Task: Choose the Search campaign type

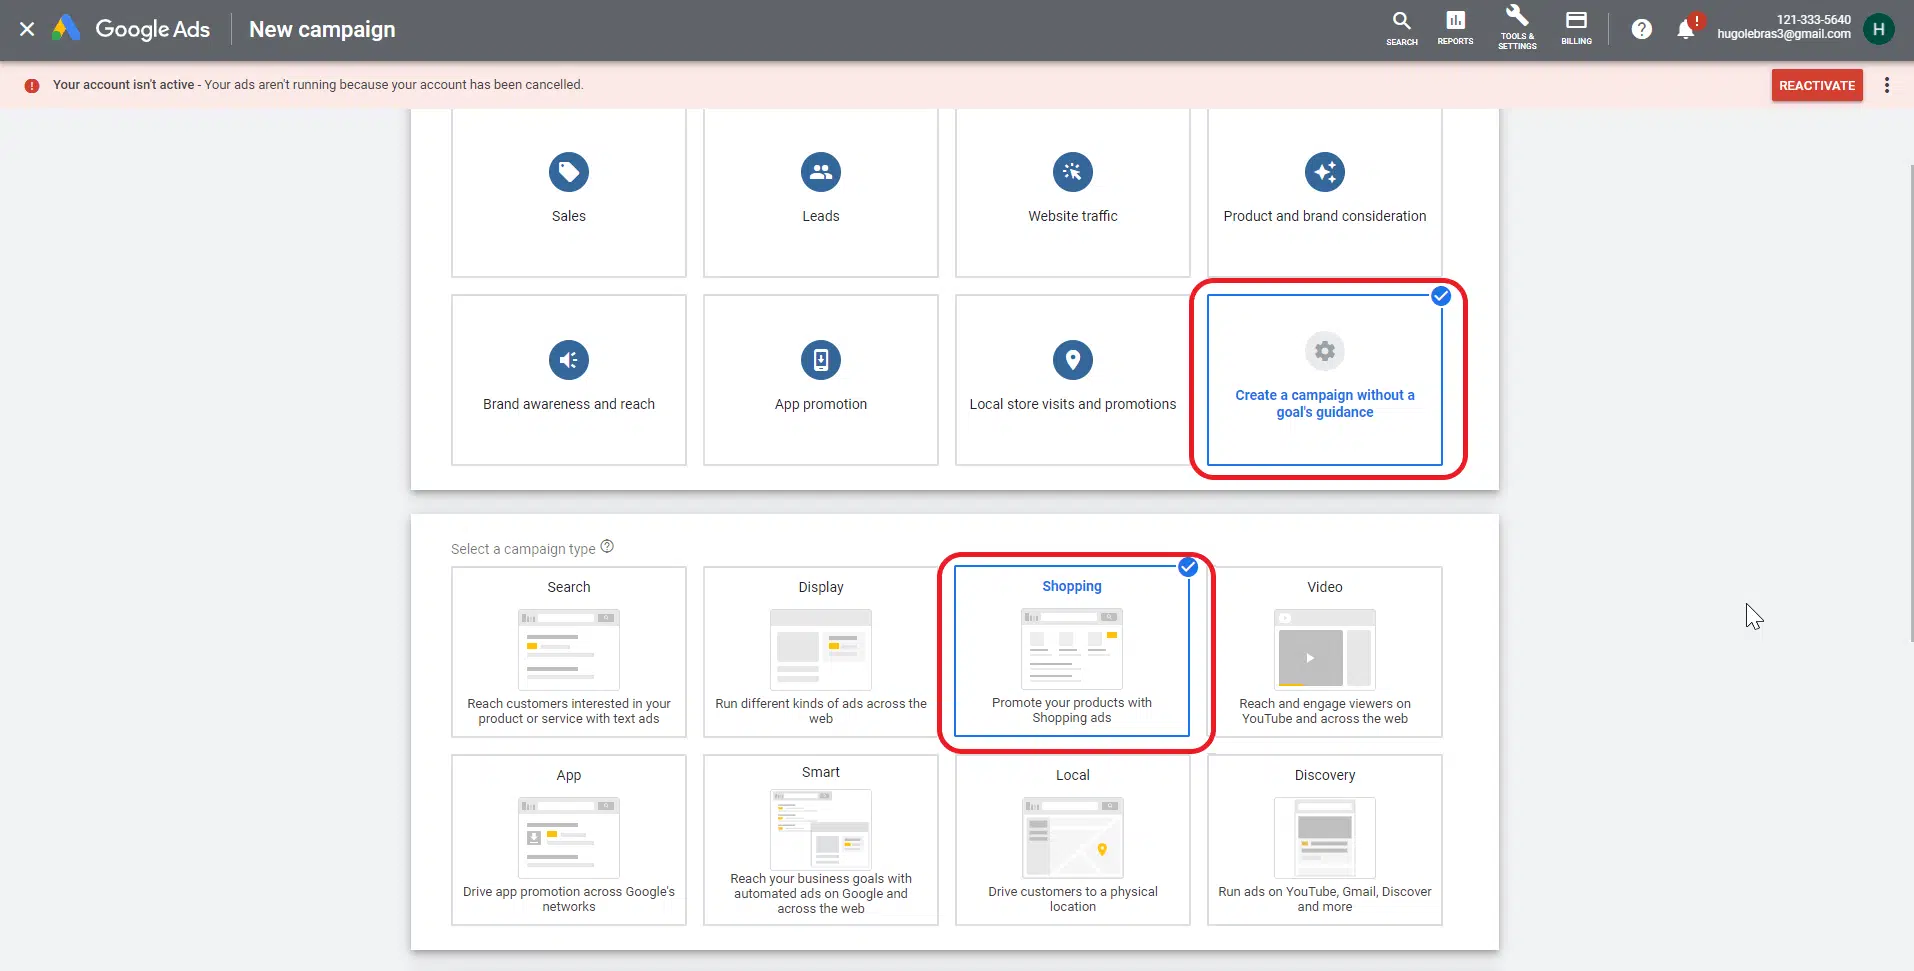Action: pos(568,652)
